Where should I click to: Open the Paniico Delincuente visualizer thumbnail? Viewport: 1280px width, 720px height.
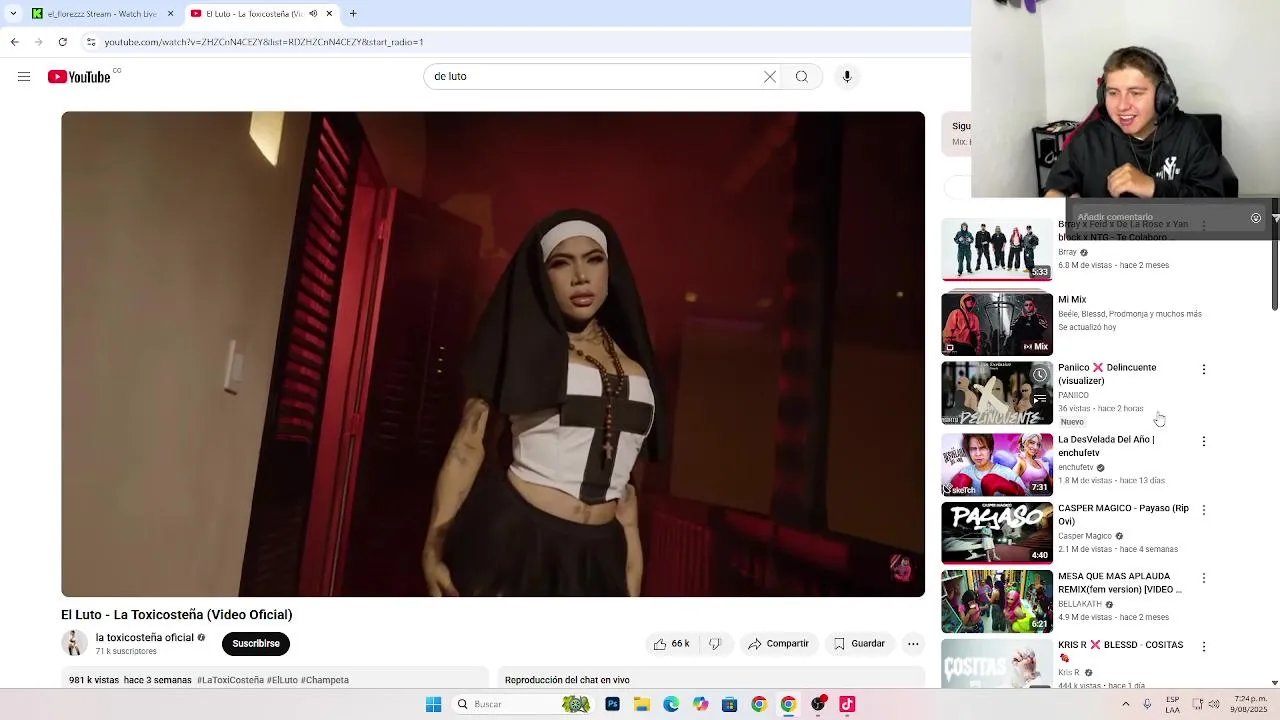pos(997,394)
